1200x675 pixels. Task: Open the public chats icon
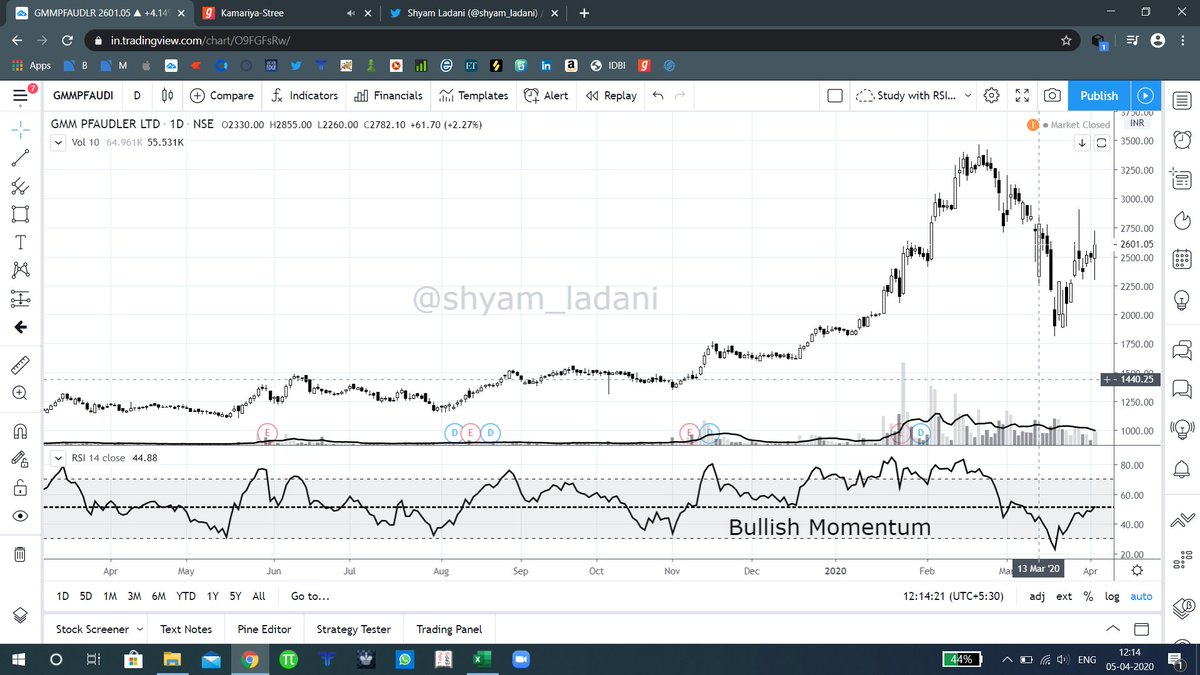coord(1181,350)
